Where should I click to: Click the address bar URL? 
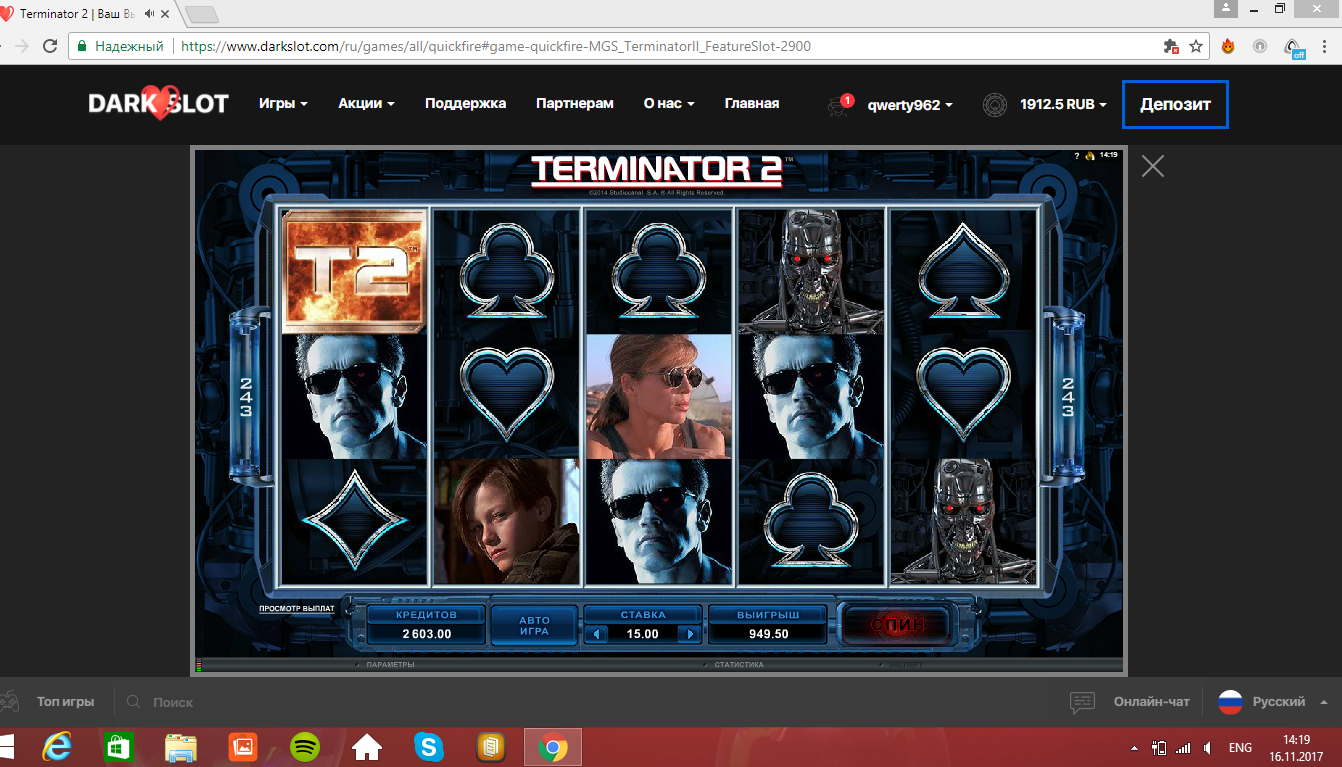496,46
